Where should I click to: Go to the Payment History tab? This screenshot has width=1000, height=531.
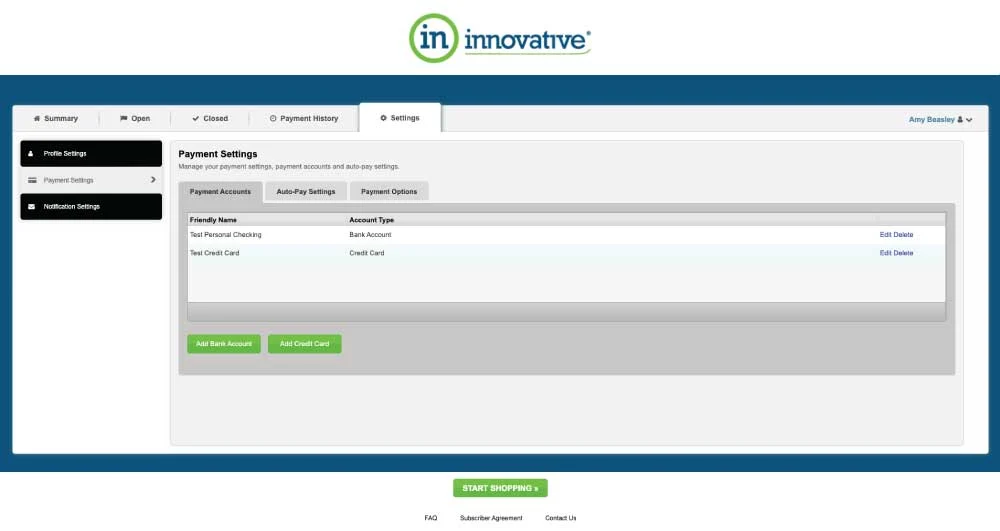pos(304,119)
